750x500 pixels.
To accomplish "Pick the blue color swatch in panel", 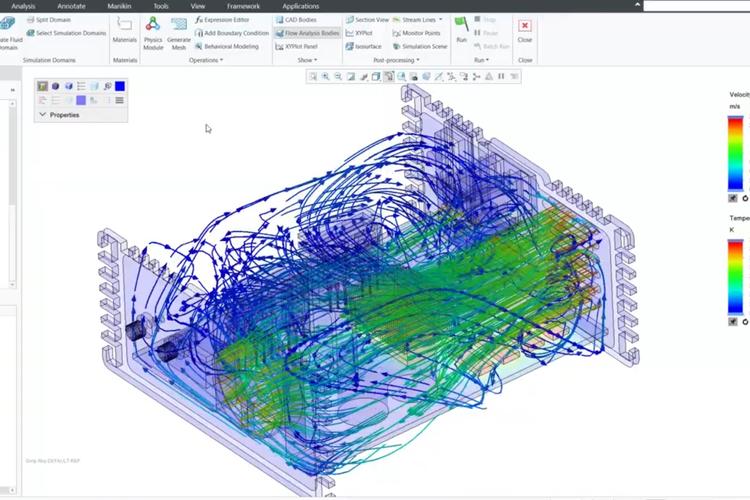I will click(x=120, y=87).
